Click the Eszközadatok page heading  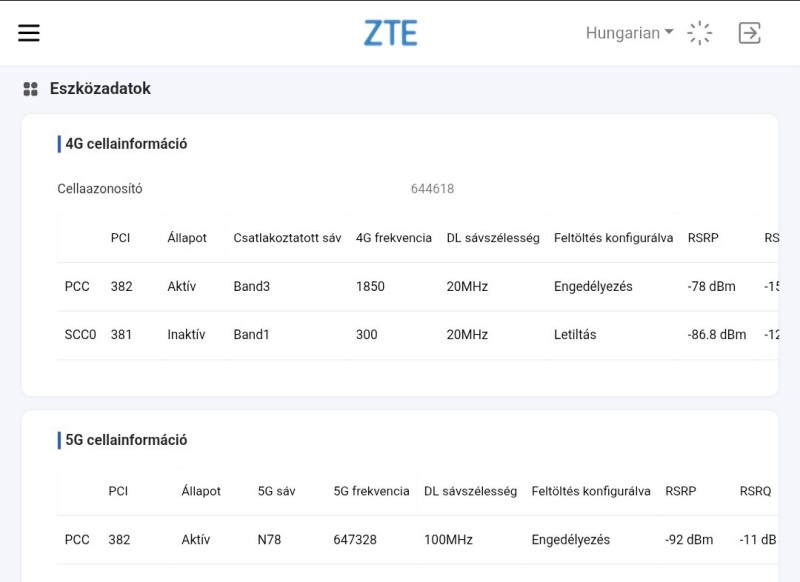point(100,89)
